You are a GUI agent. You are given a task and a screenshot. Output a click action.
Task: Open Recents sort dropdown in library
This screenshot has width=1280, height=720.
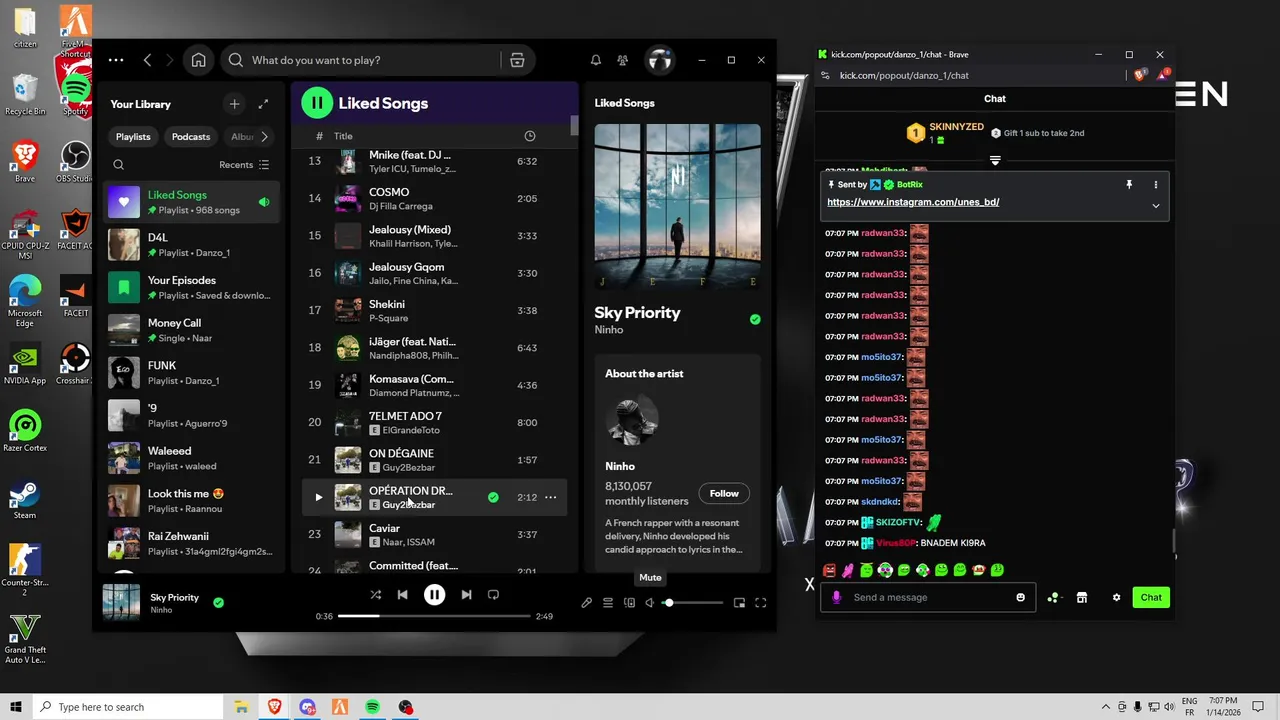[244, 165]
